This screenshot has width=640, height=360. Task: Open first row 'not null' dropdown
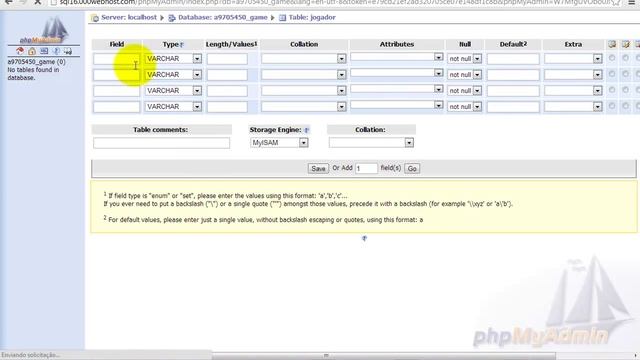click(464, 59)
